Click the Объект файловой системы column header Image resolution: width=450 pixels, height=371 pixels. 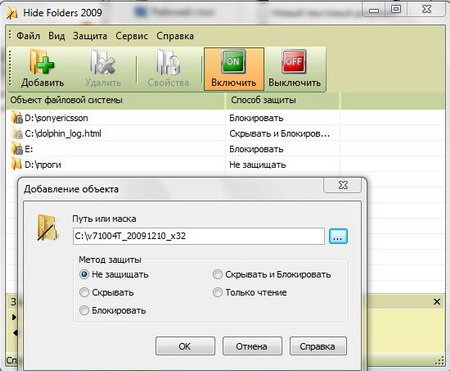[x=116, y=100]
